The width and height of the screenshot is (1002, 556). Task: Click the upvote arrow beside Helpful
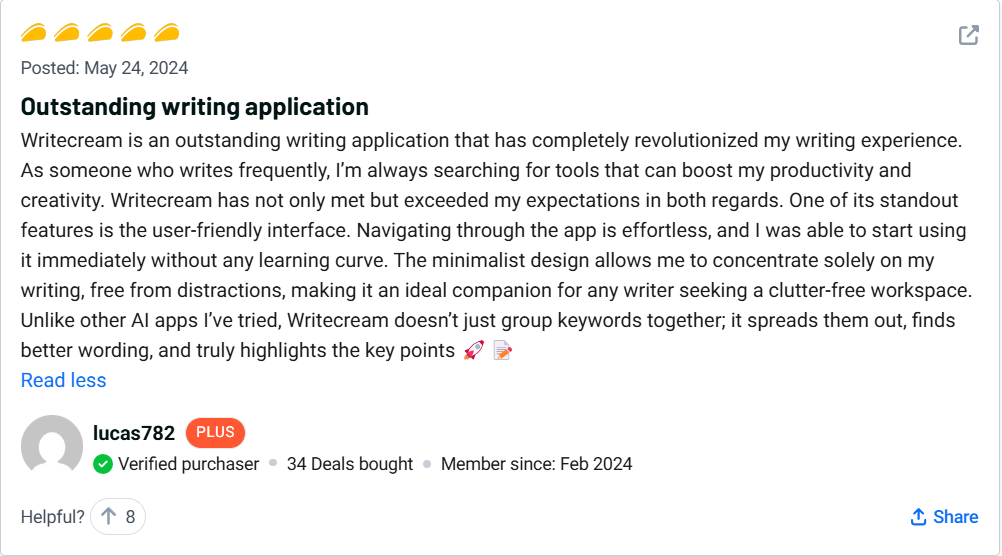(x=109, y=517)
